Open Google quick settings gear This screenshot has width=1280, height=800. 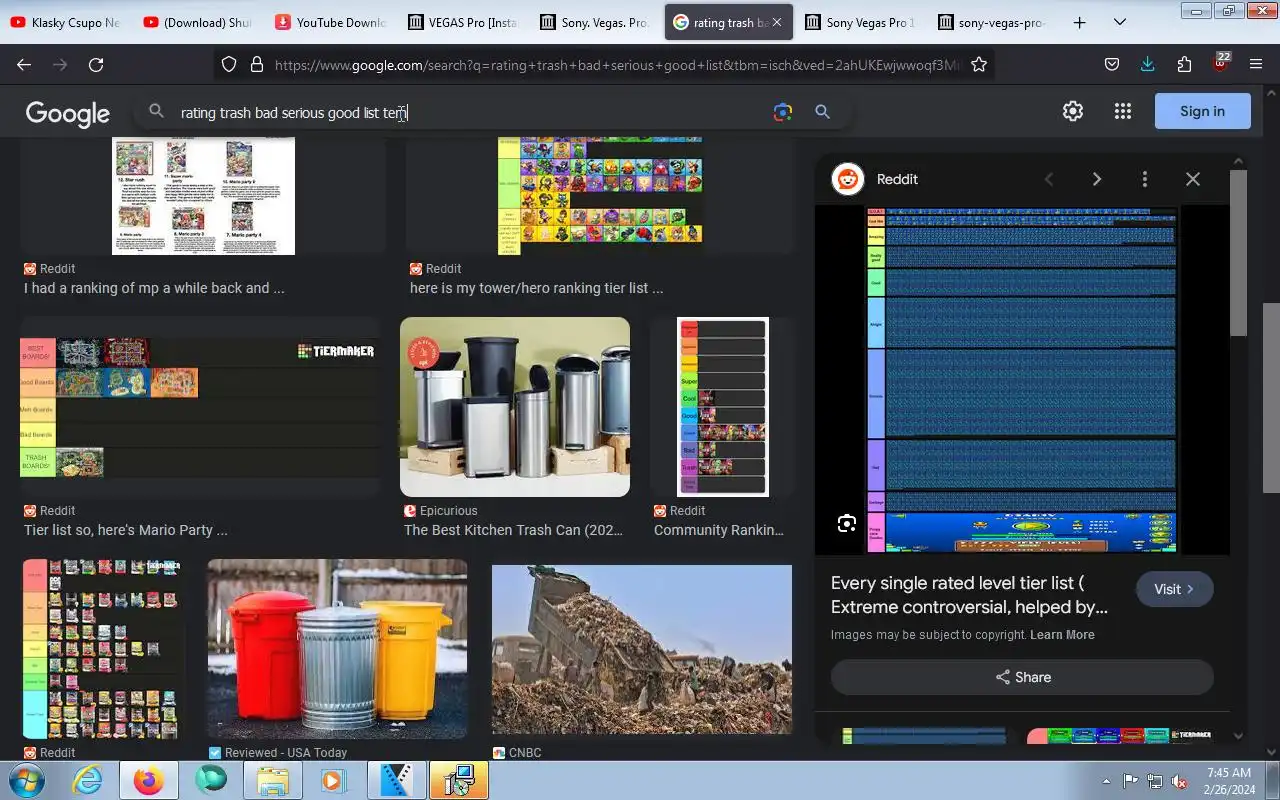pyautogui.click(x=1073, y=111)
